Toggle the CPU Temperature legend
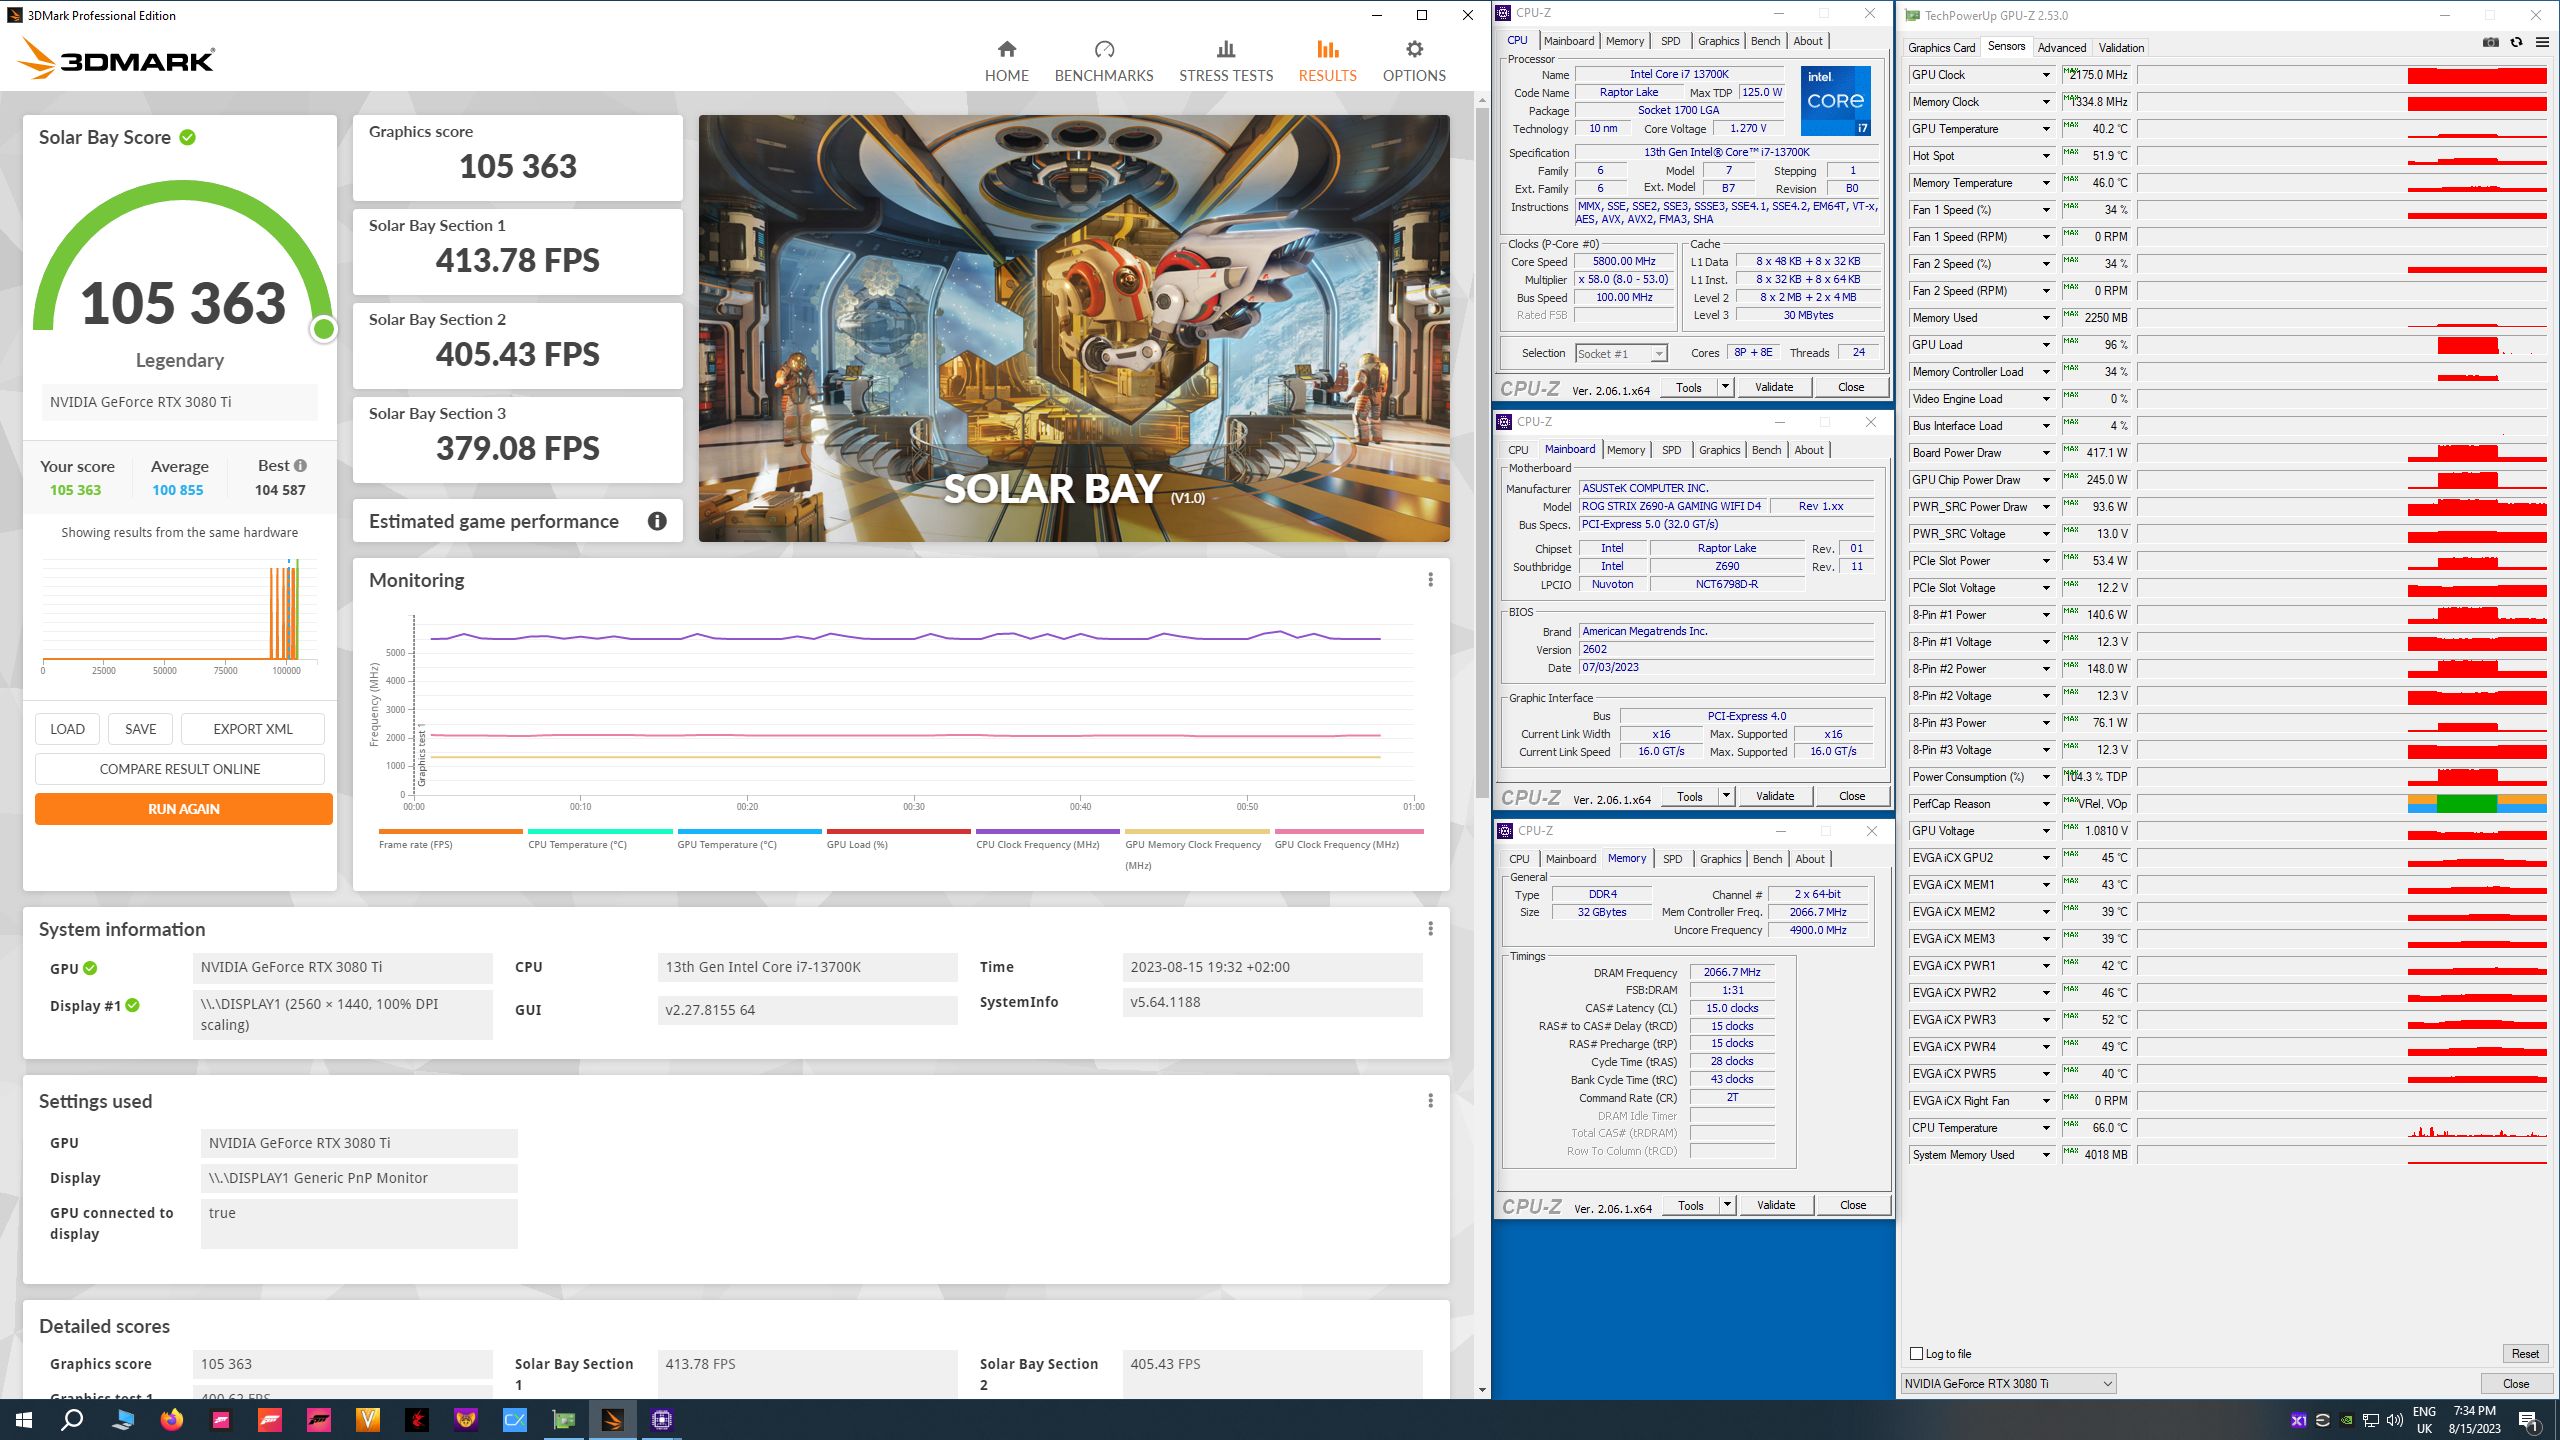Screen dimensions: 2560x1440 [600, 840]
